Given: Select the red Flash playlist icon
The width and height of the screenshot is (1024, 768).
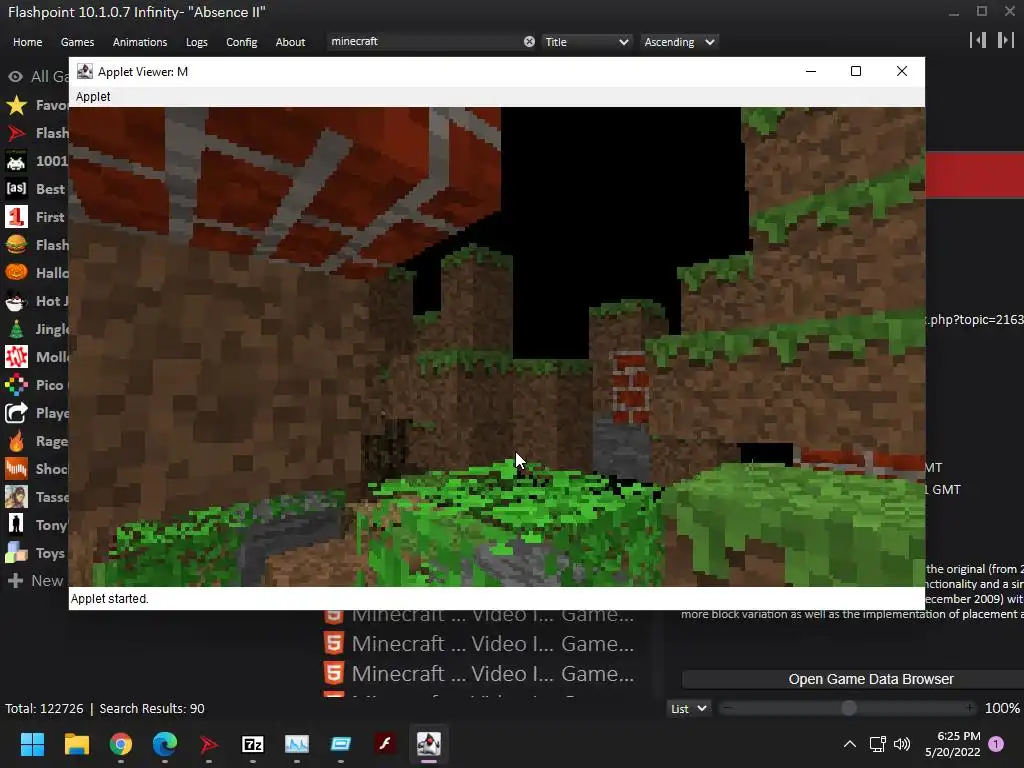Looking at the screenshot, I should click(16, 133).
